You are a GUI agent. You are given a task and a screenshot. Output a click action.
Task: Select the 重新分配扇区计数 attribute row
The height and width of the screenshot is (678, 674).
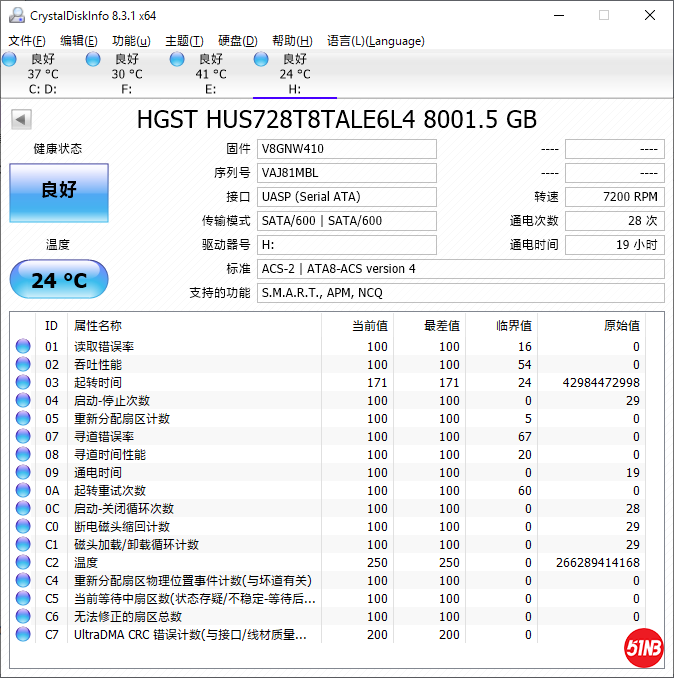[122, 419]
